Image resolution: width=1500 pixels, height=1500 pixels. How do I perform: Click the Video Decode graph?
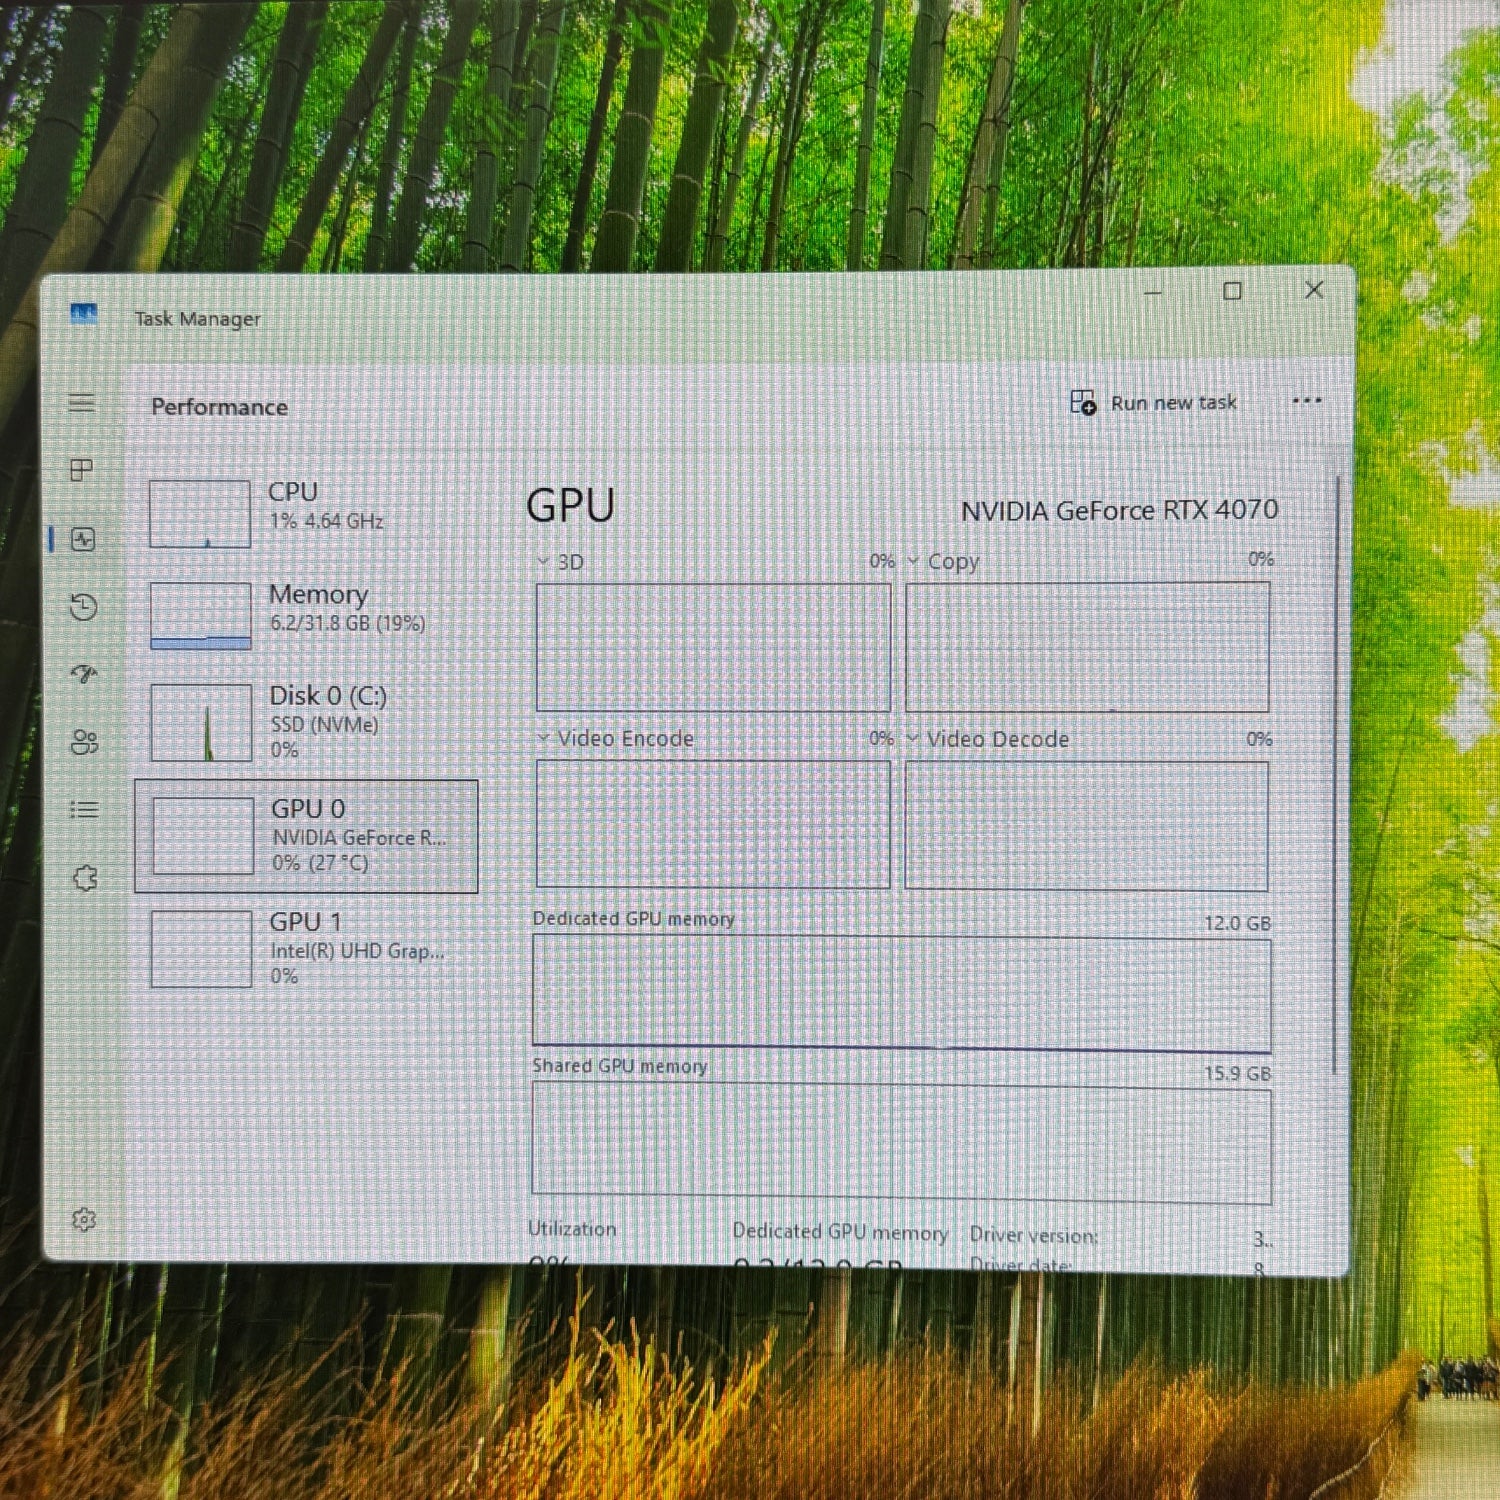(x=1087, y=826)
